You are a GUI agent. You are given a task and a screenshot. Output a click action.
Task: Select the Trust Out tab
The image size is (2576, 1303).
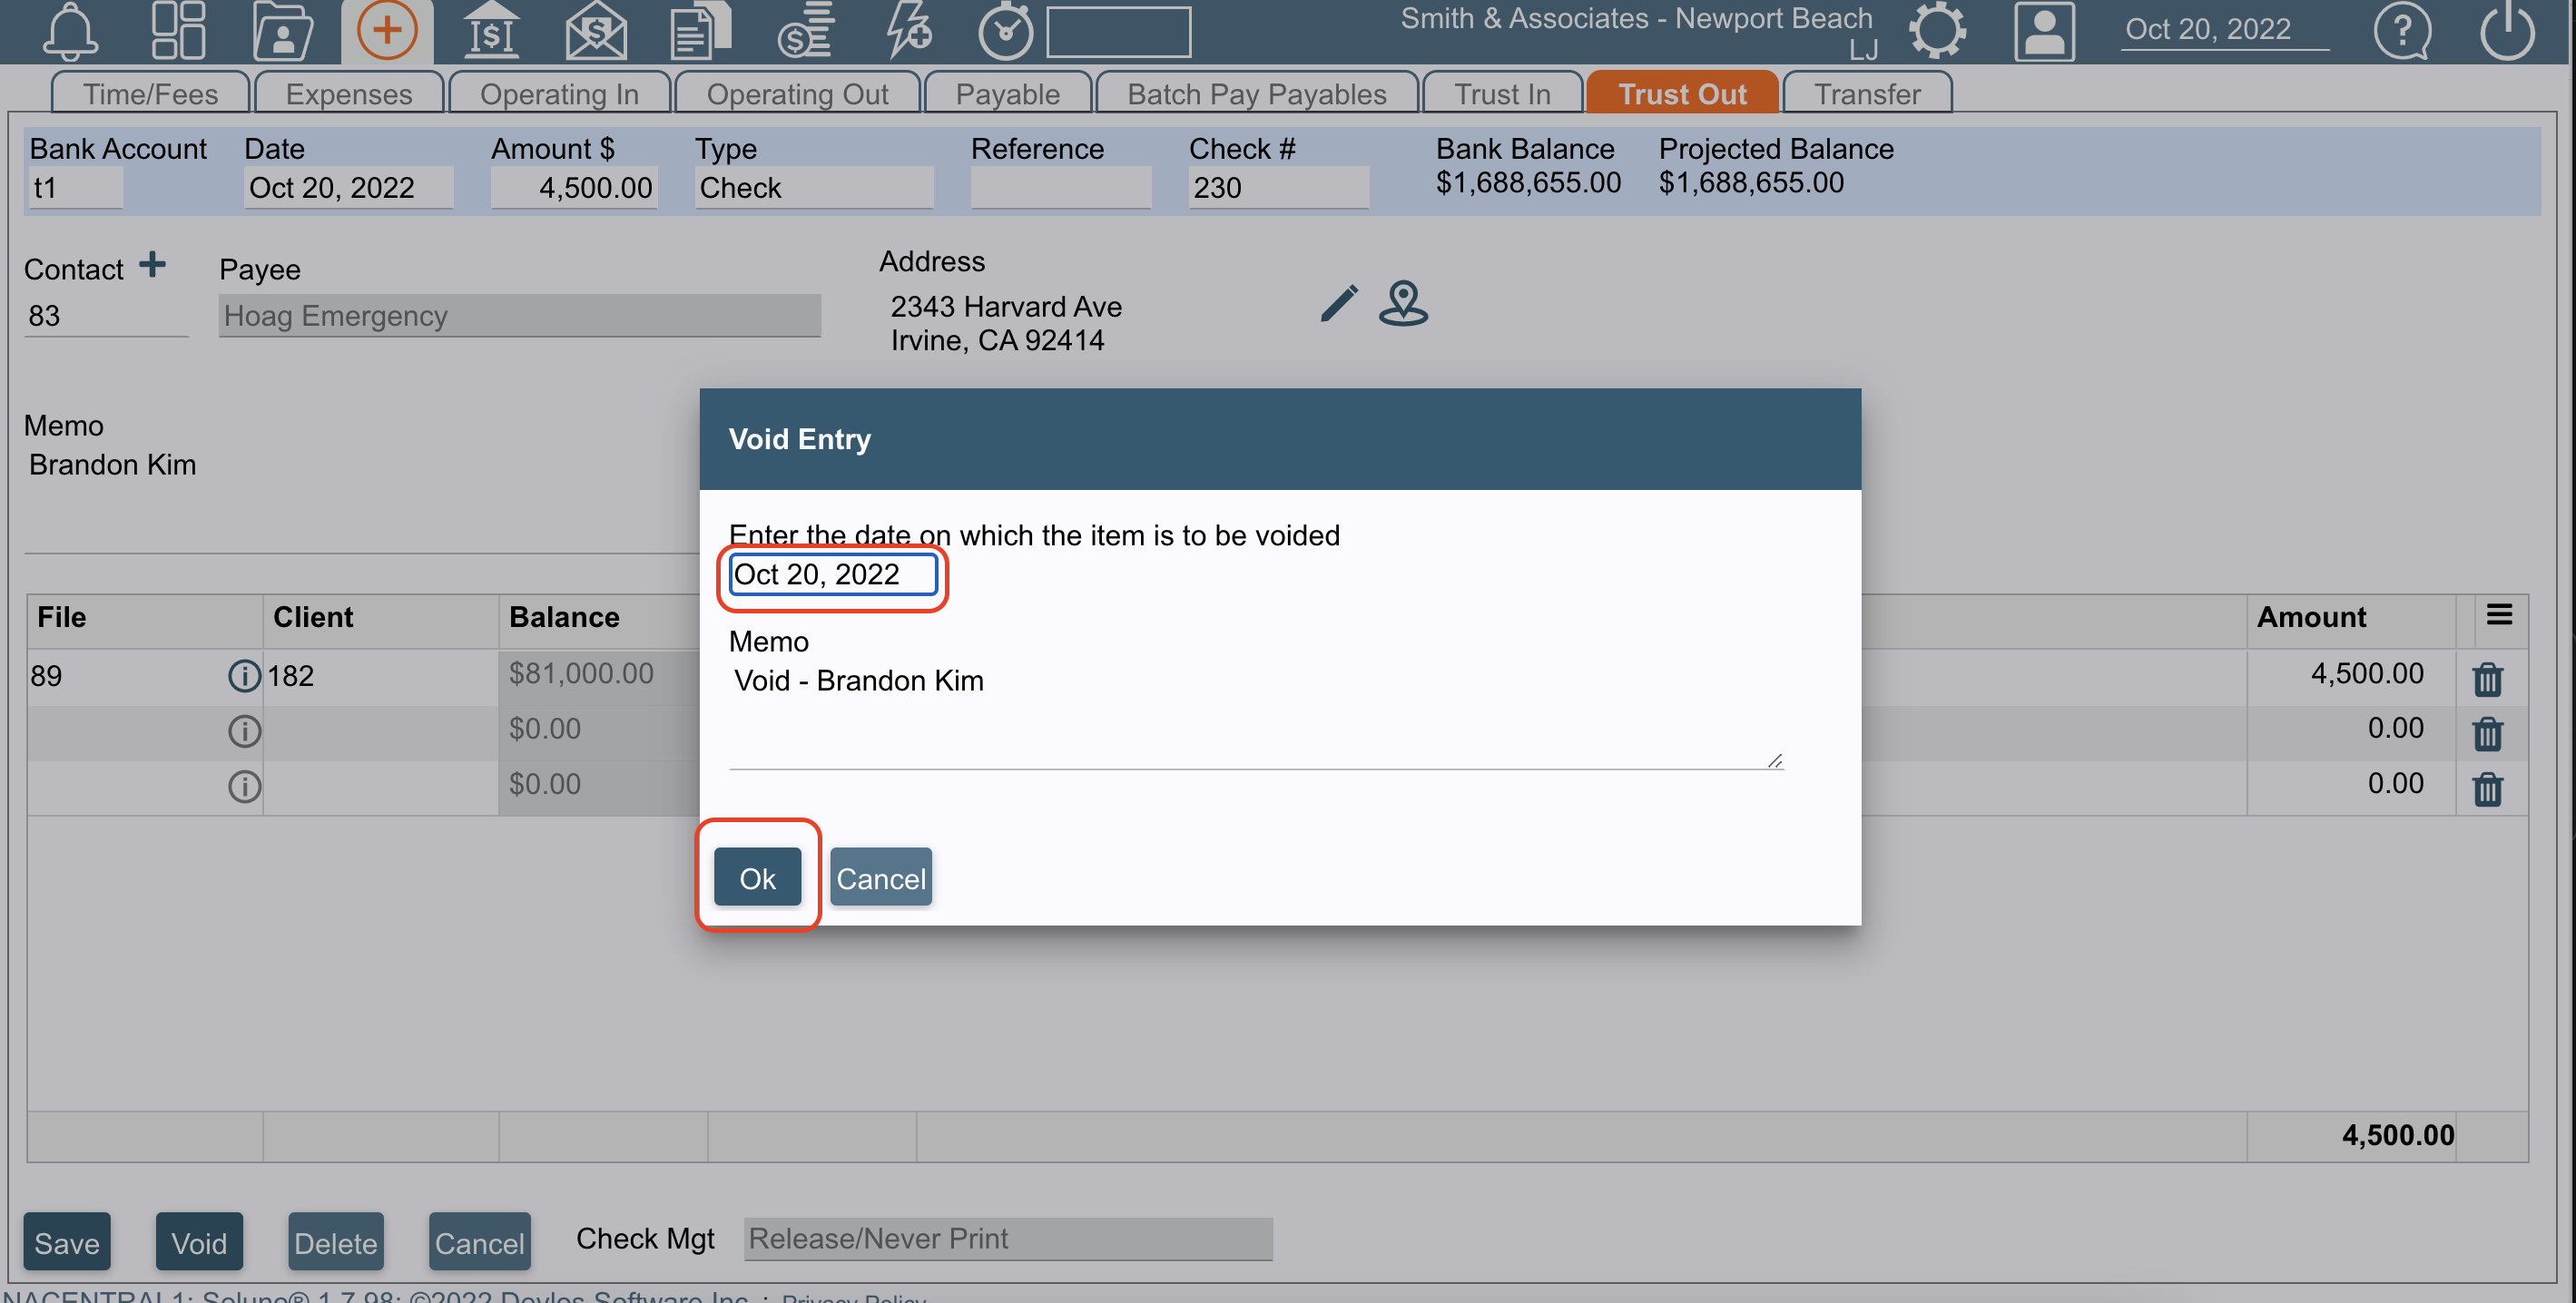[1682, 93]
